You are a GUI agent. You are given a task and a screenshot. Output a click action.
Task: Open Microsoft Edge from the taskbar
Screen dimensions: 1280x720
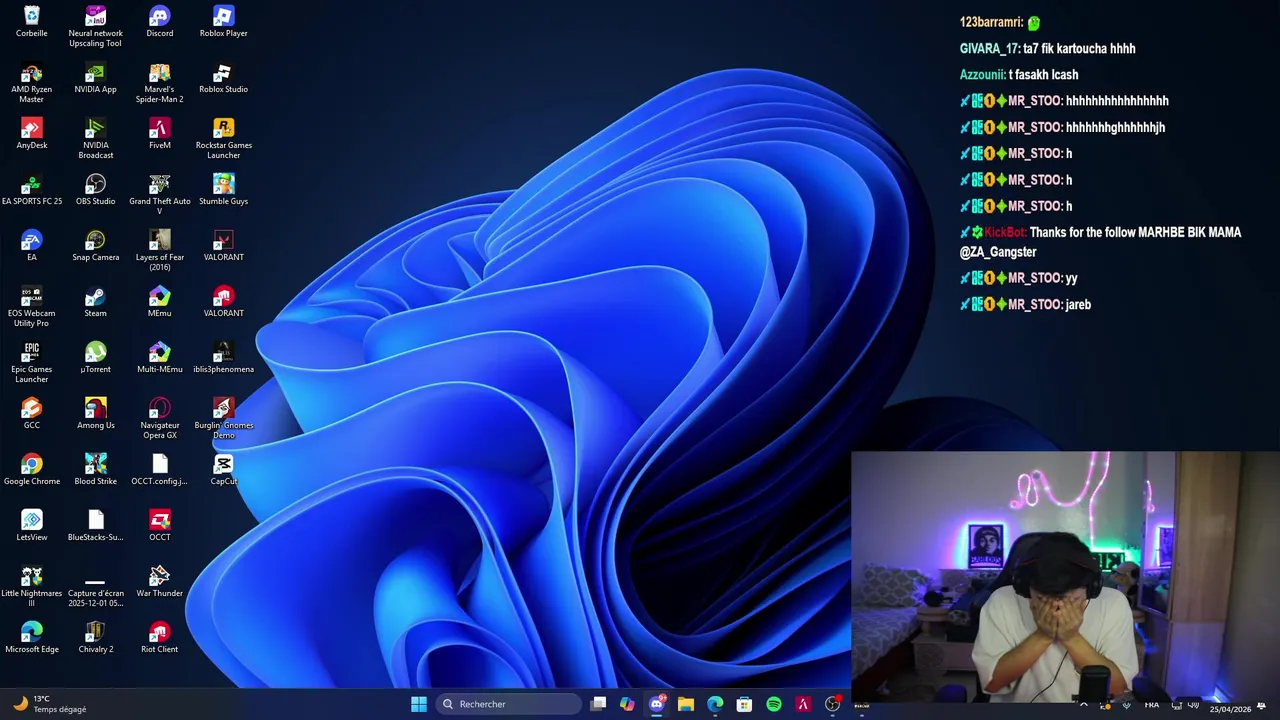(715, 704)
